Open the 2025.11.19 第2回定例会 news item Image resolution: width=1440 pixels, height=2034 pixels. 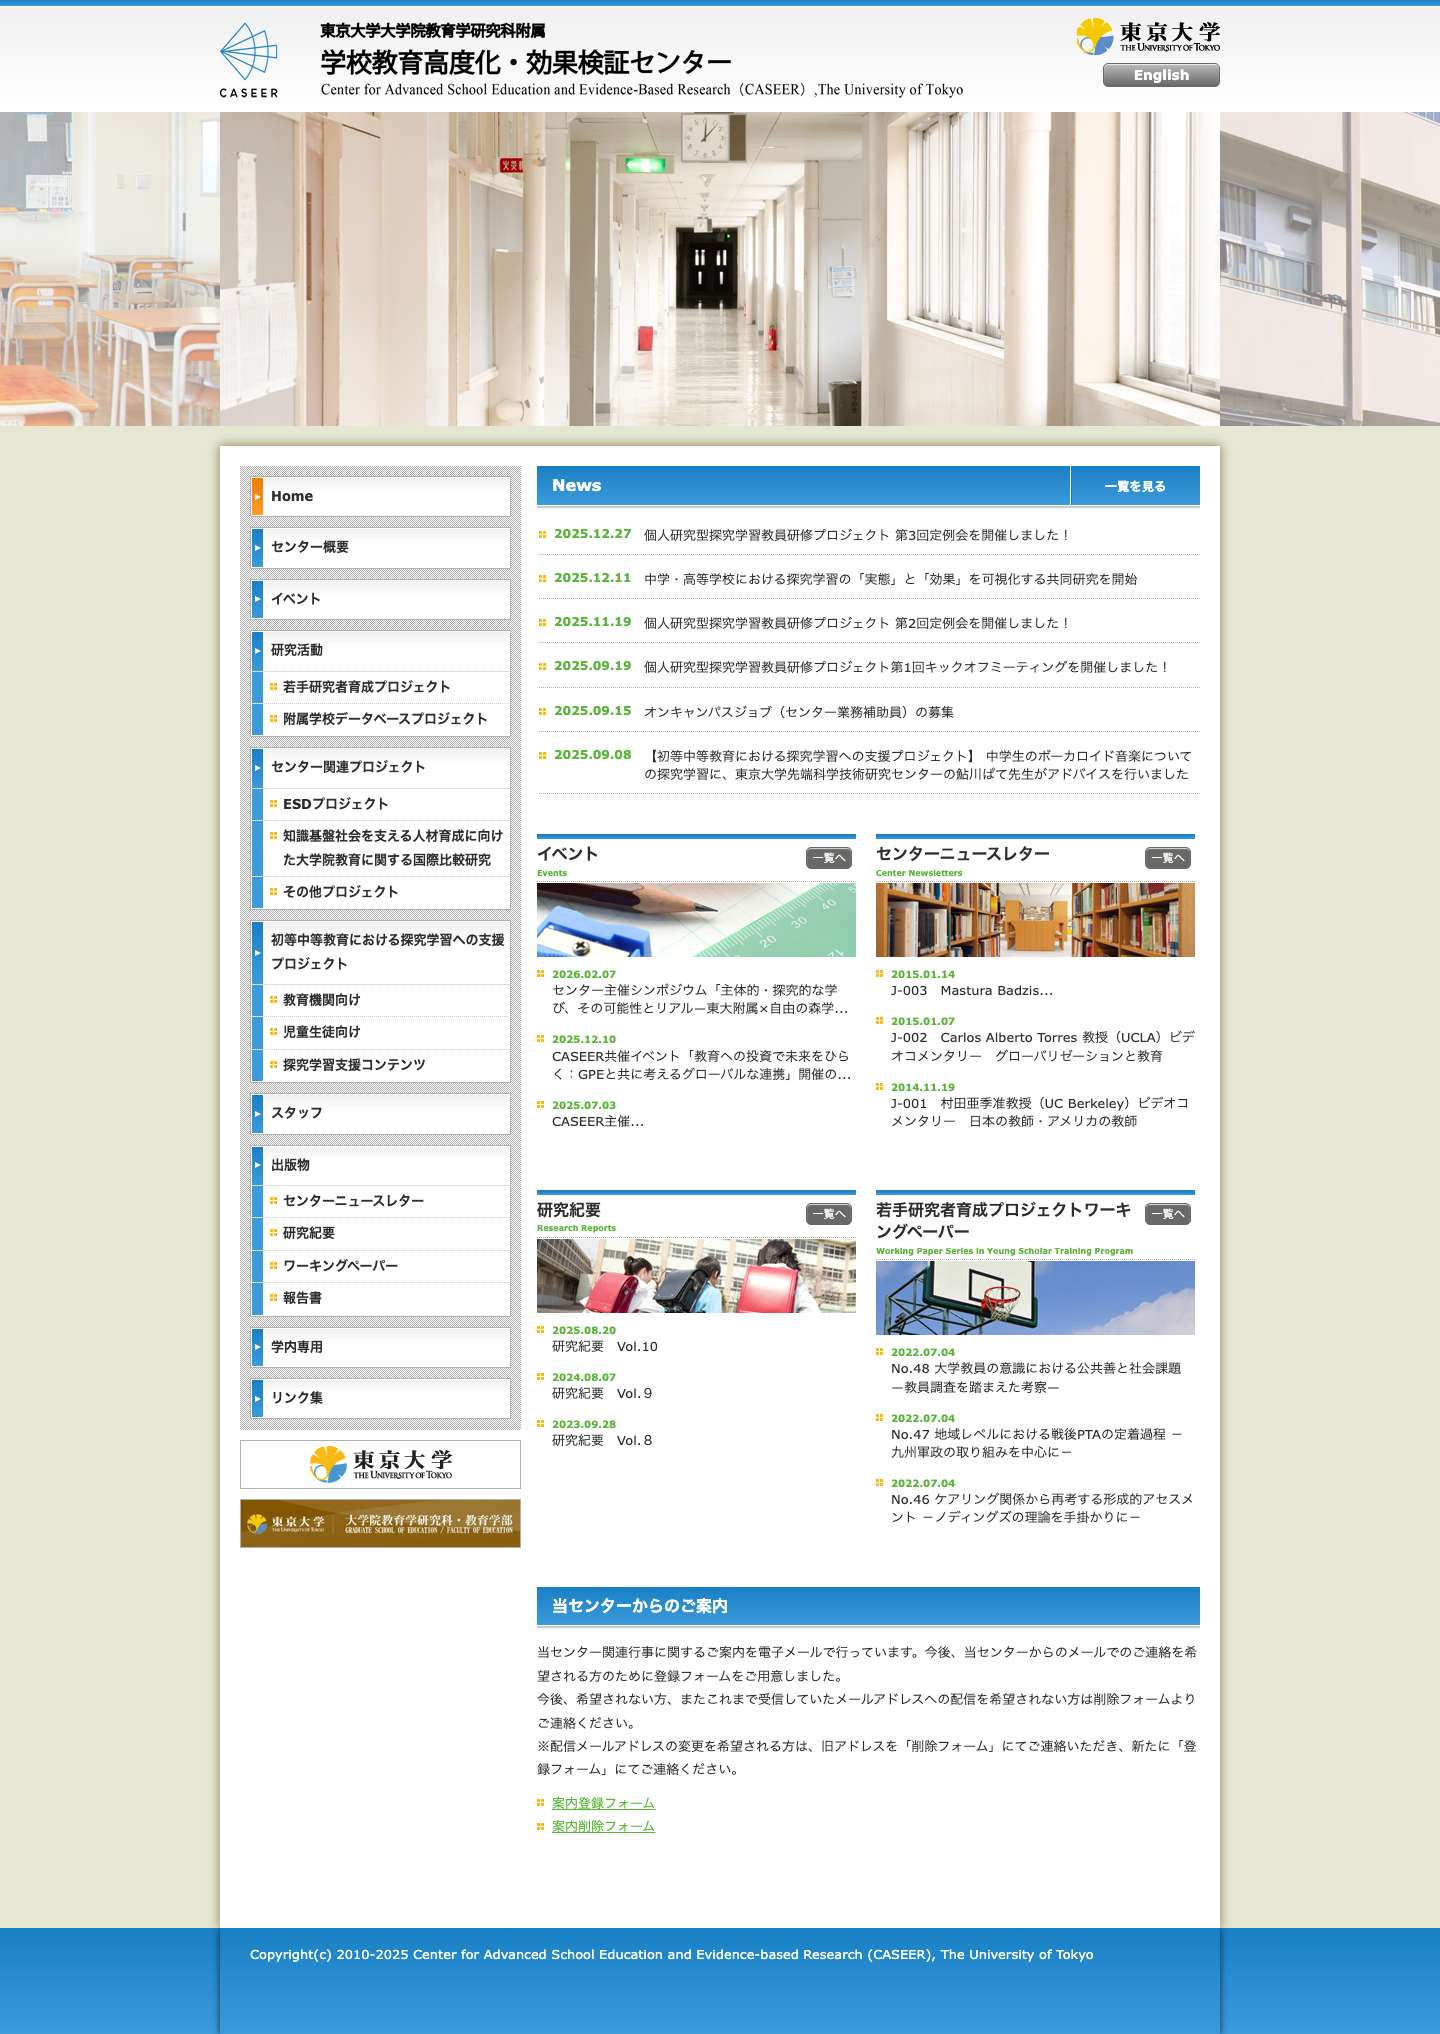(856, 623)
